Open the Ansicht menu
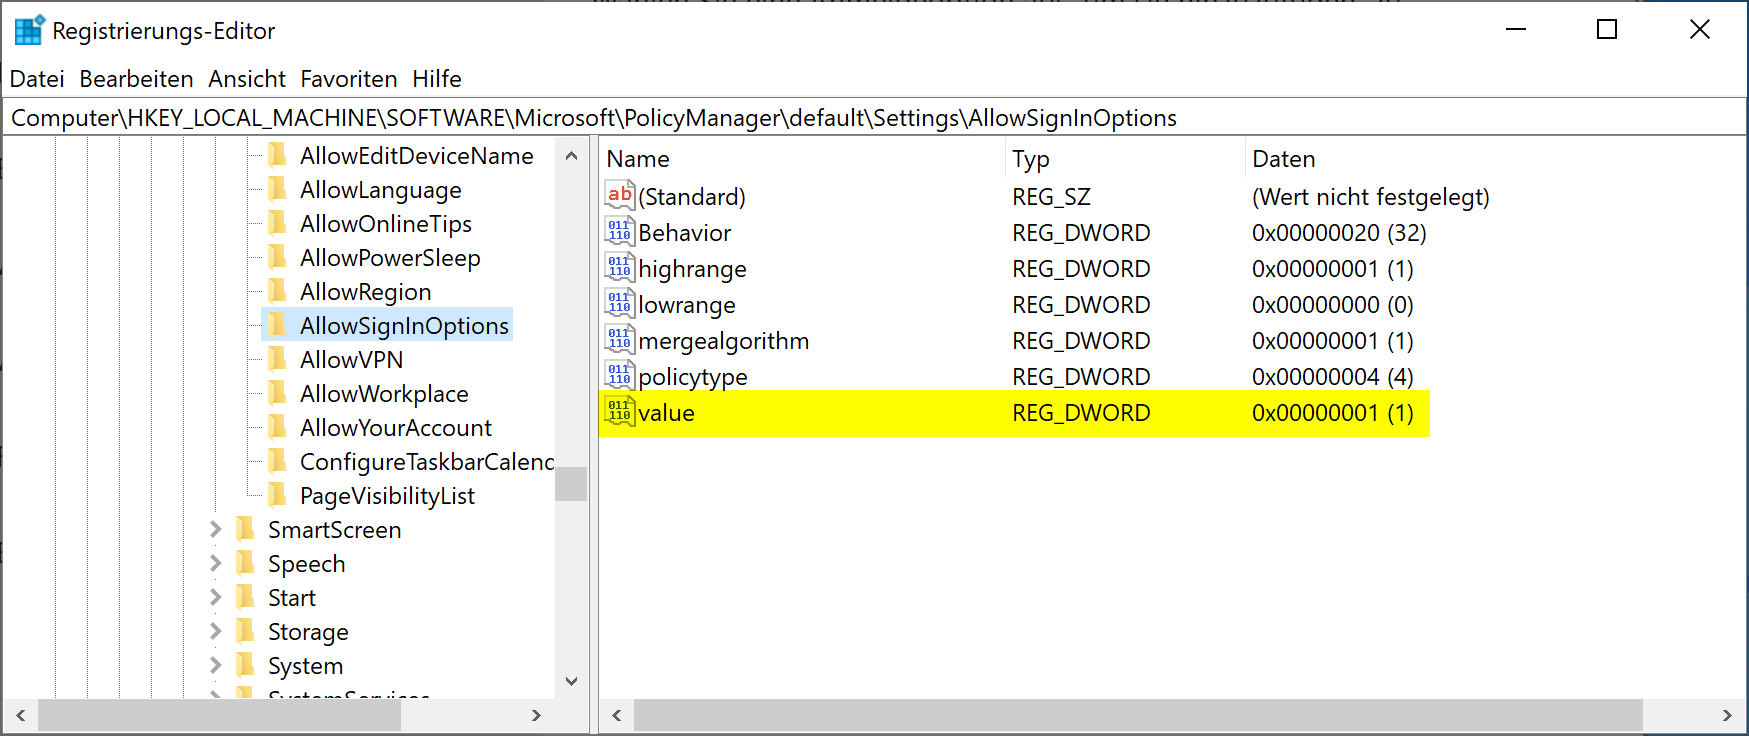The height and width of the screenshot is (736, 1749). (247, 79)
